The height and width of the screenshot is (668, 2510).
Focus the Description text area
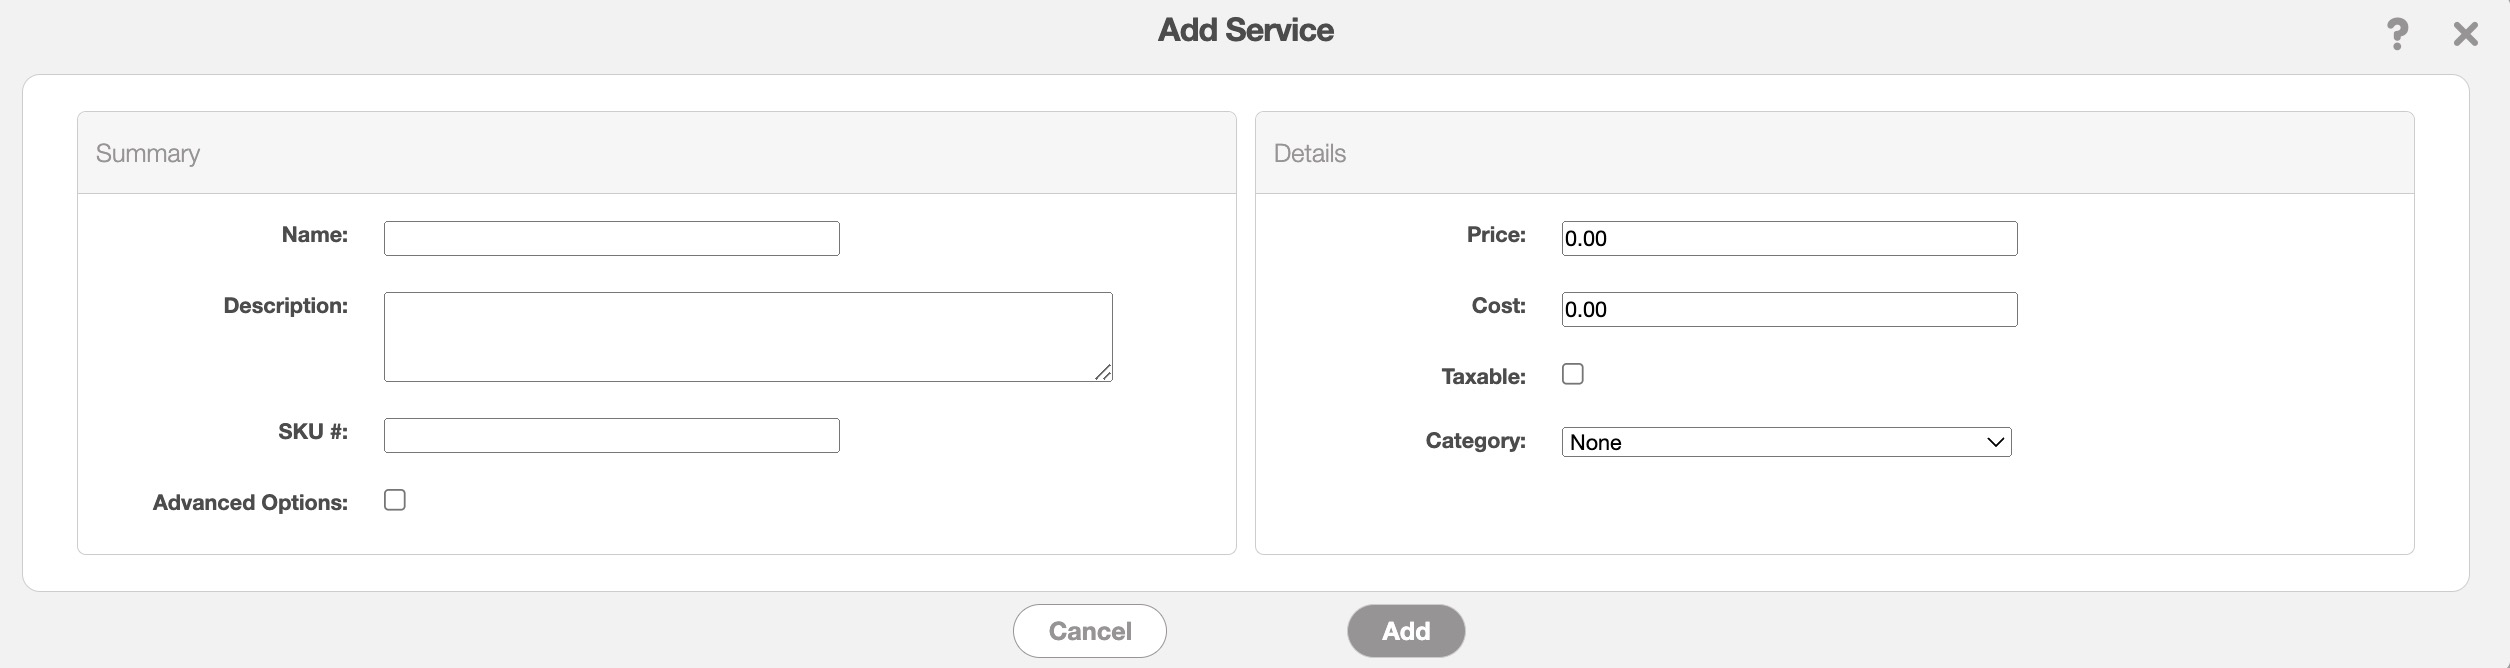[747, 336]
